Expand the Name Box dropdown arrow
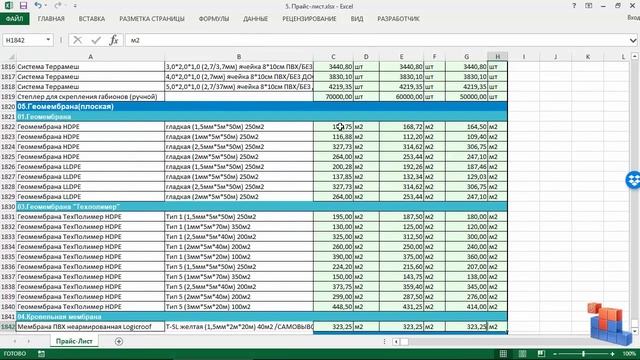 tap(48, 40)
